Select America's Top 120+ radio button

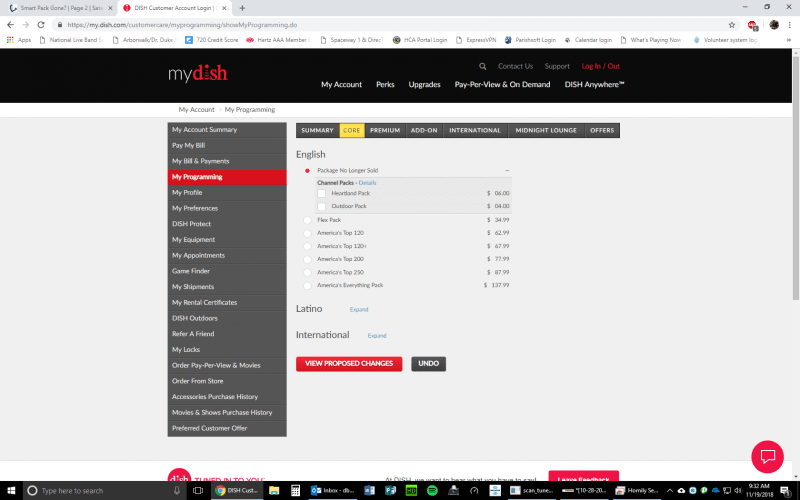pyautogui.click(x=307, y=246)
